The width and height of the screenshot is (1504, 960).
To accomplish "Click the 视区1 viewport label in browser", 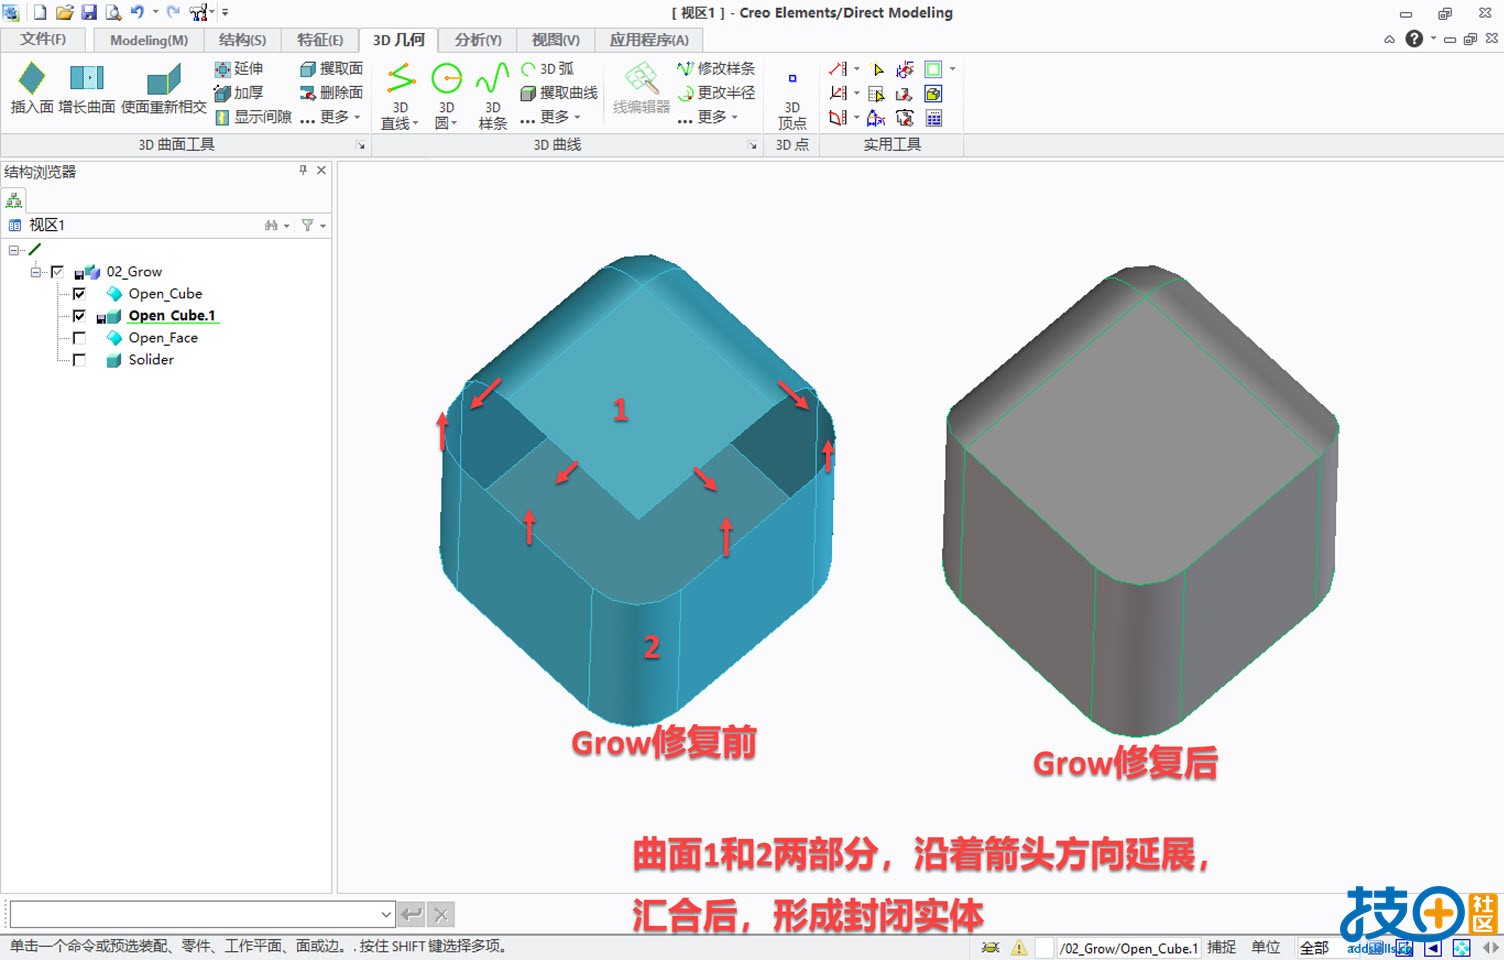I will click(46, 226).
